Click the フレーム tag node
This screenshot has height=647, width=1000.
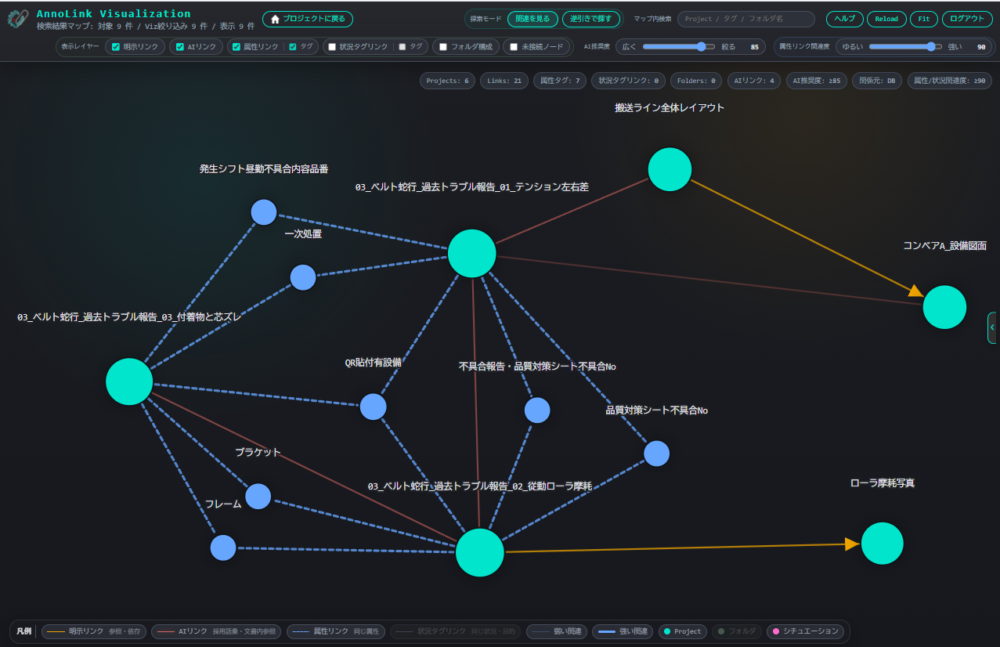coord(223,547)
